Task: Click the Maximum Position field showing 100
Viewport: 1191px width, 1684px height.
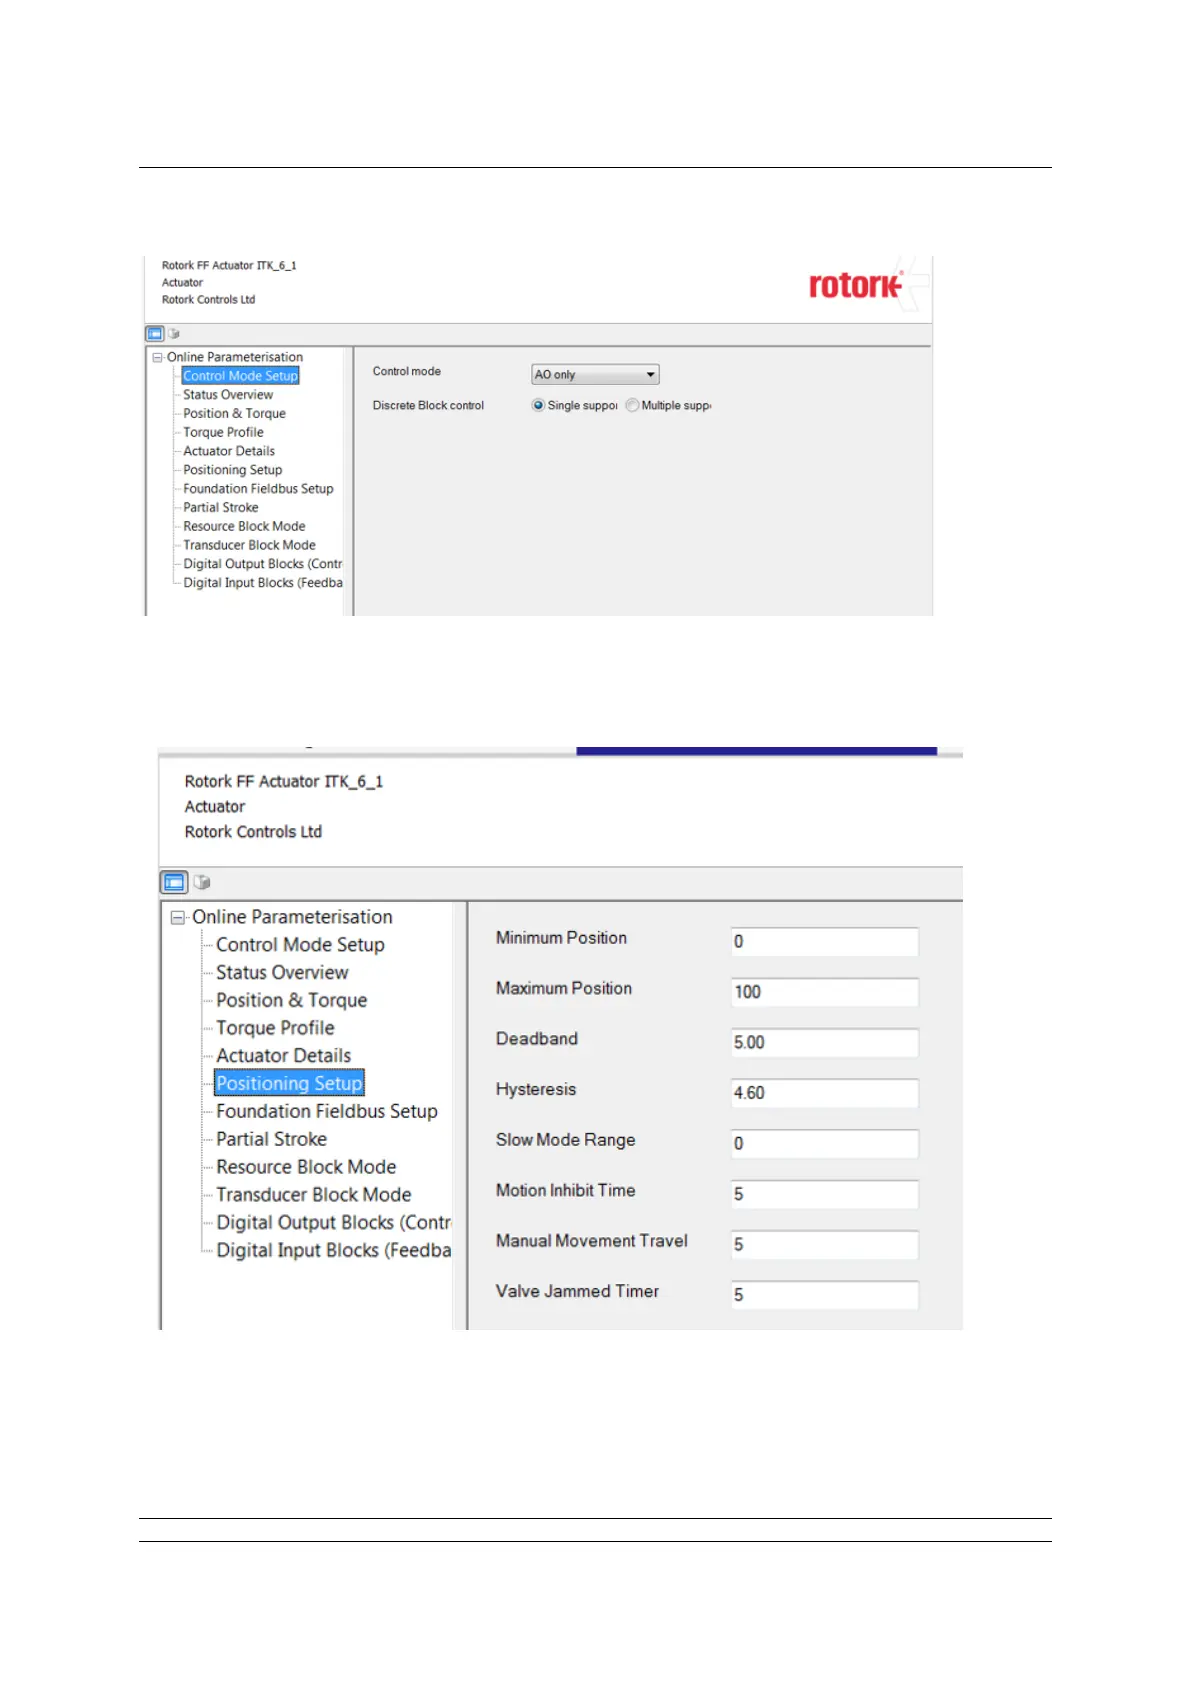Action: [825, 992]
